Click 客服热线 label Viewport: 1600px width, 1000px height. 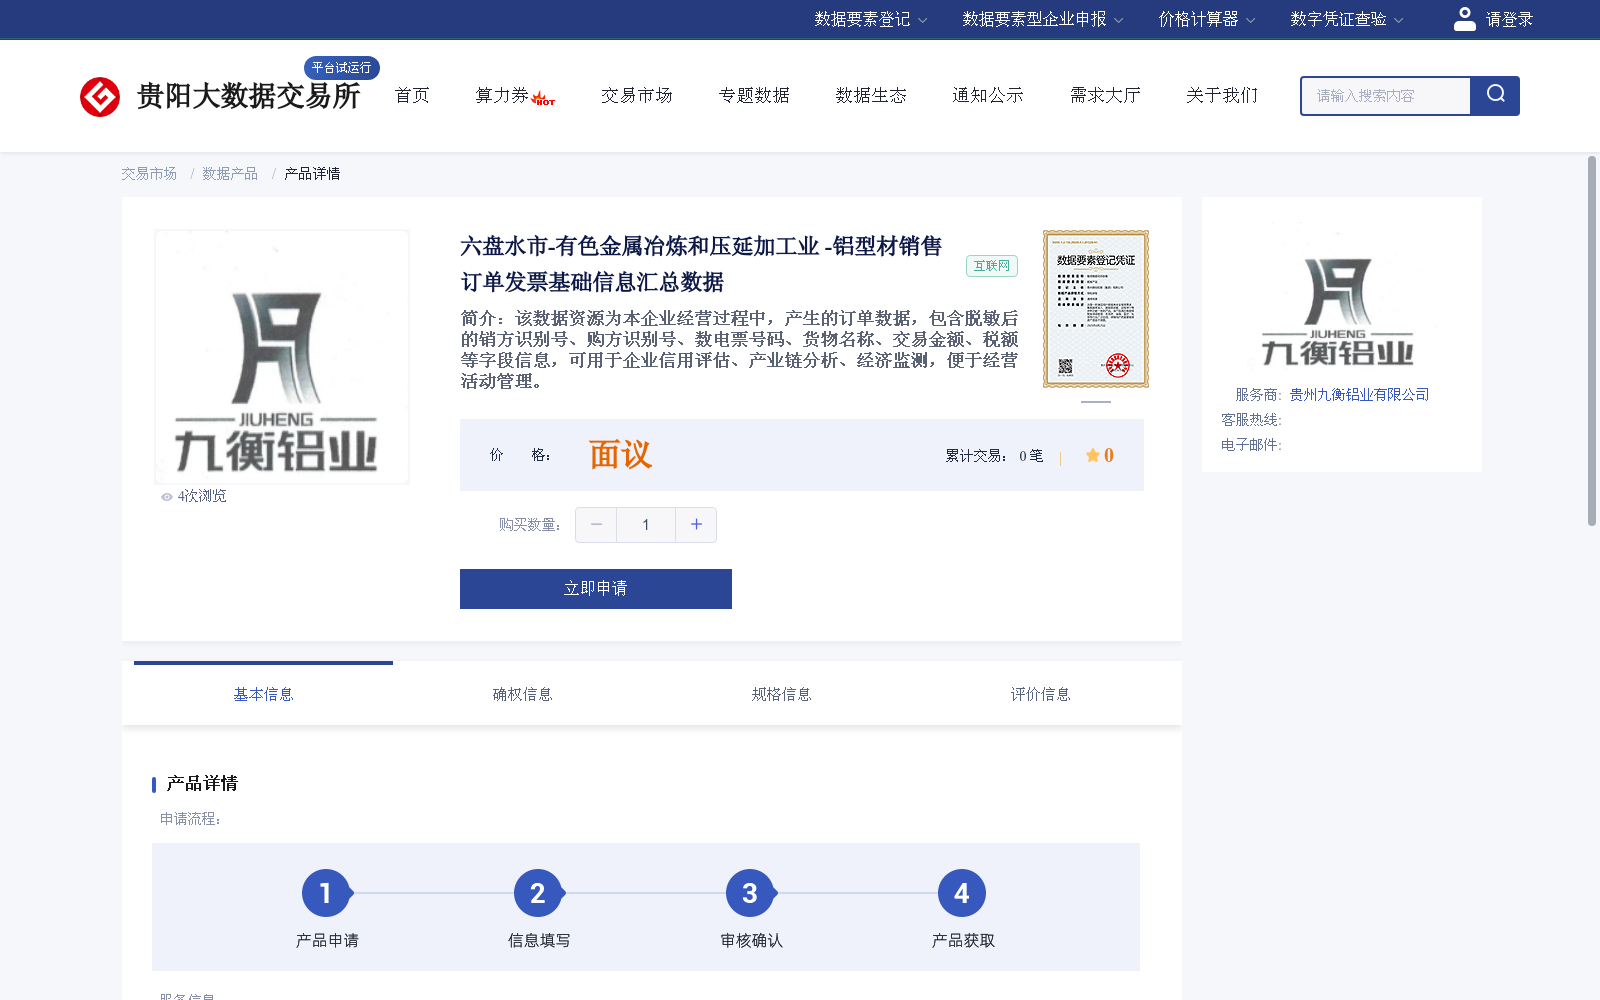(1251, 420)
